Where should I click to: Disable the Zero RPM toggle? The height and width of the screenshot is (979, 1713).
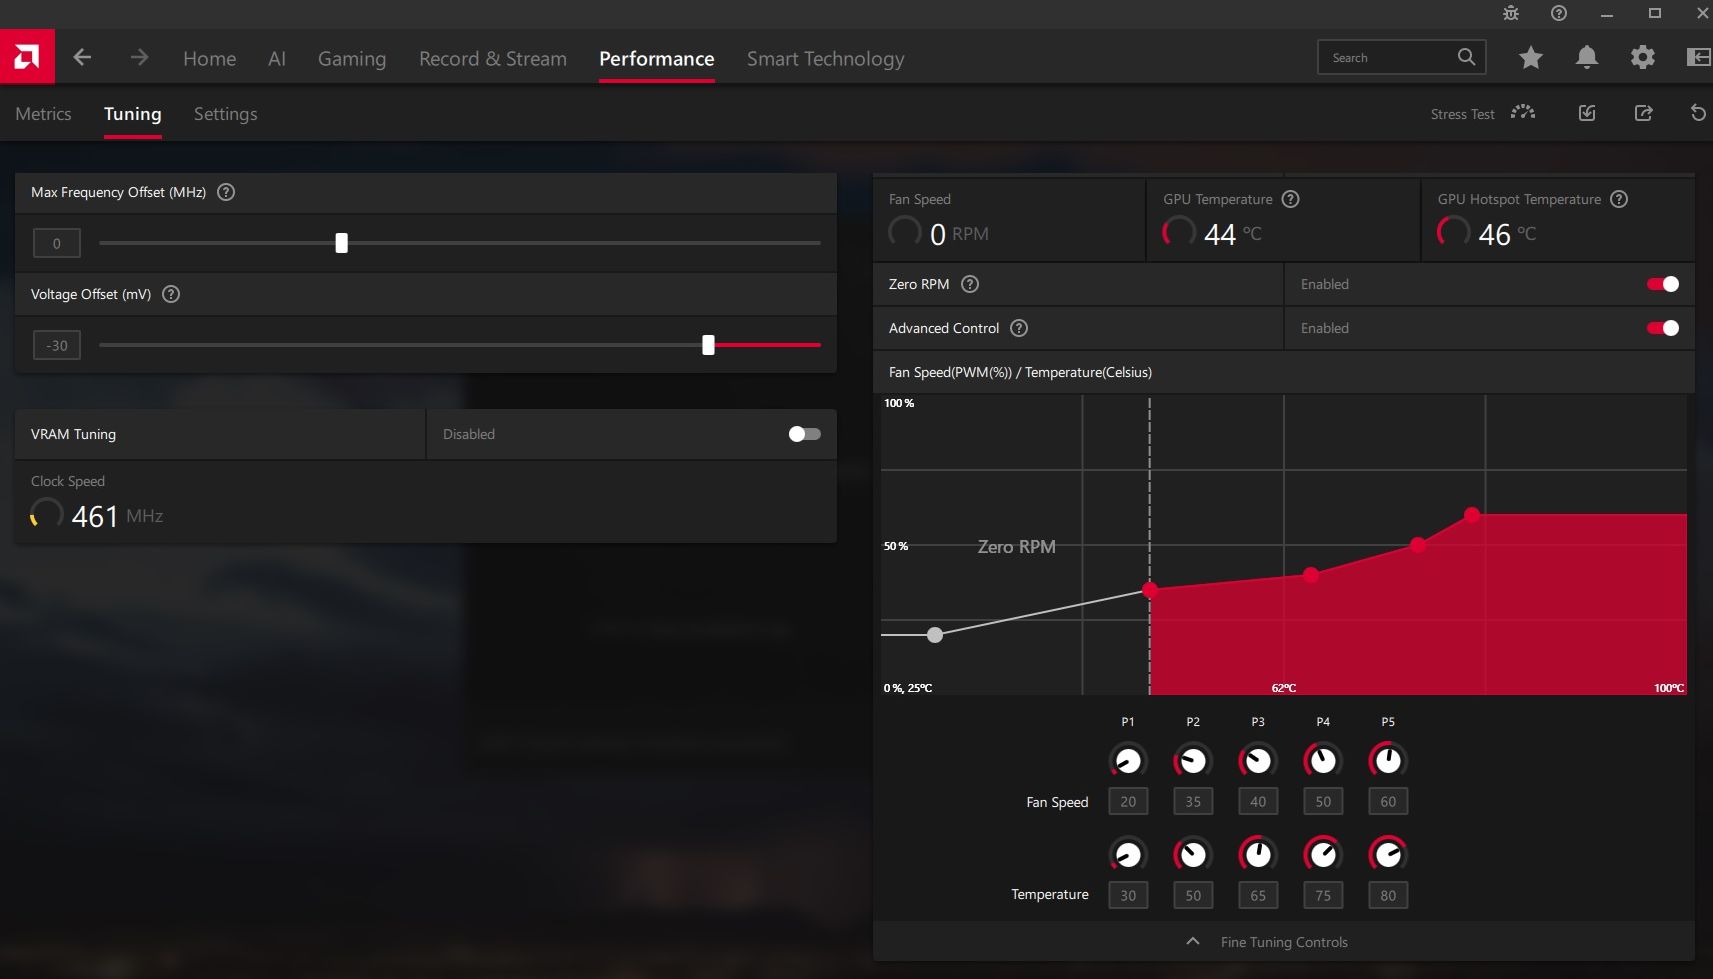(x=1662, y=284)
